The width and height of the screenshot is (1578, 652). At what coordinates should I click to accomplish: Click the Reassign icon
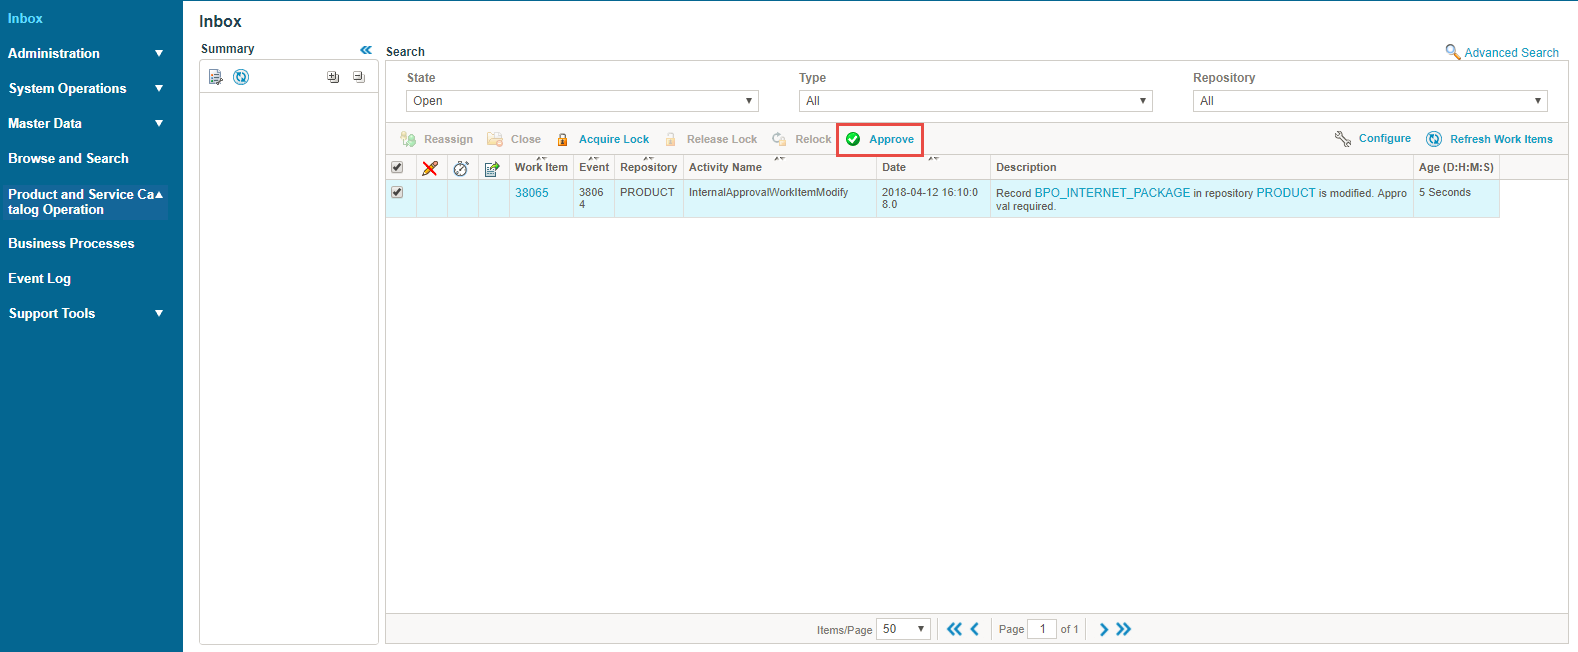408,139
